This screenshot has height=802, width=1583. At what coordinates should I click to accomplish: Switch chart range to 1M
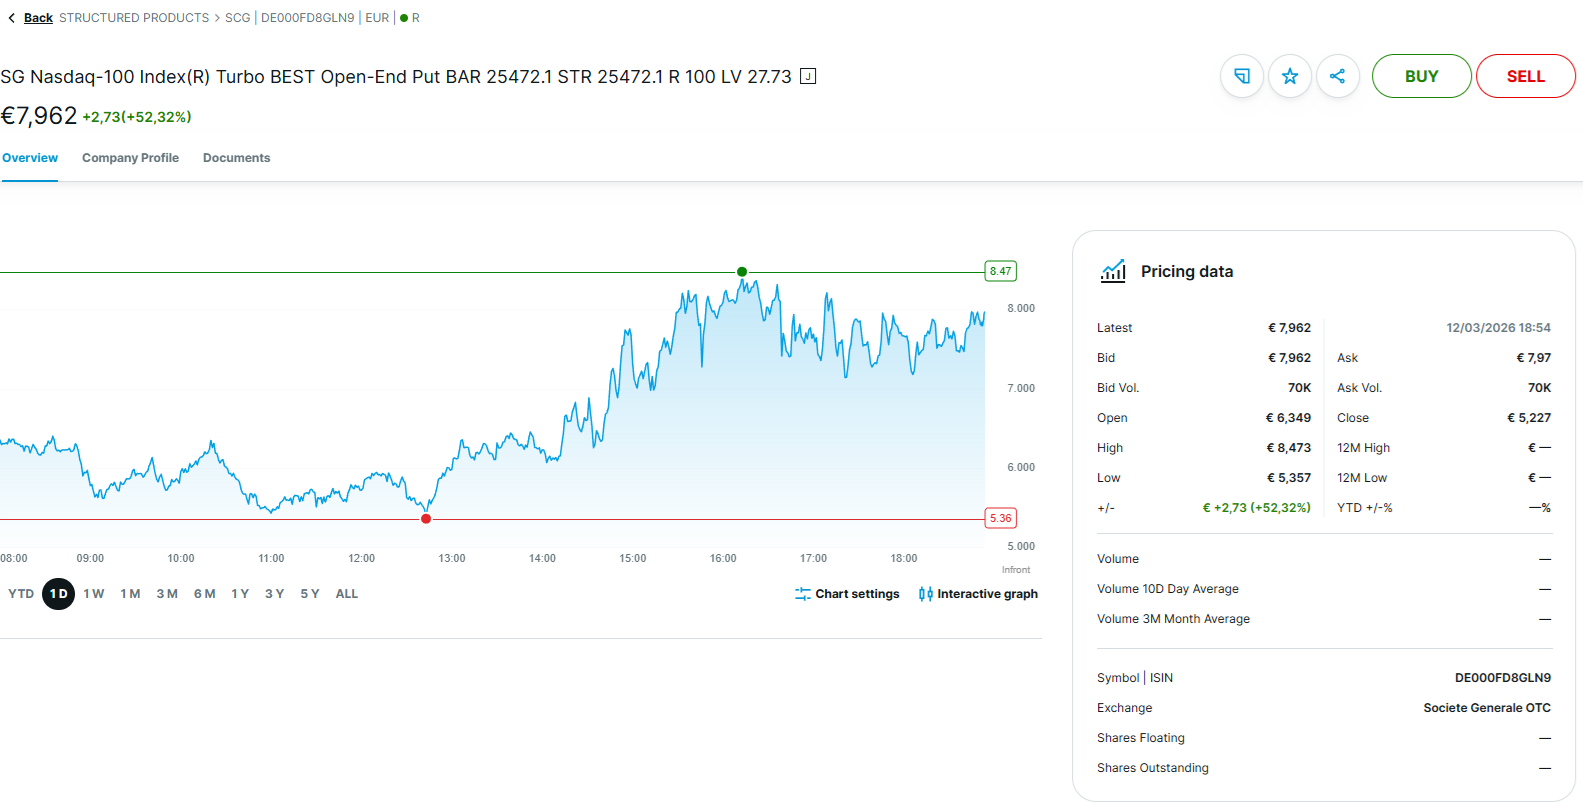tap(130, 594)
